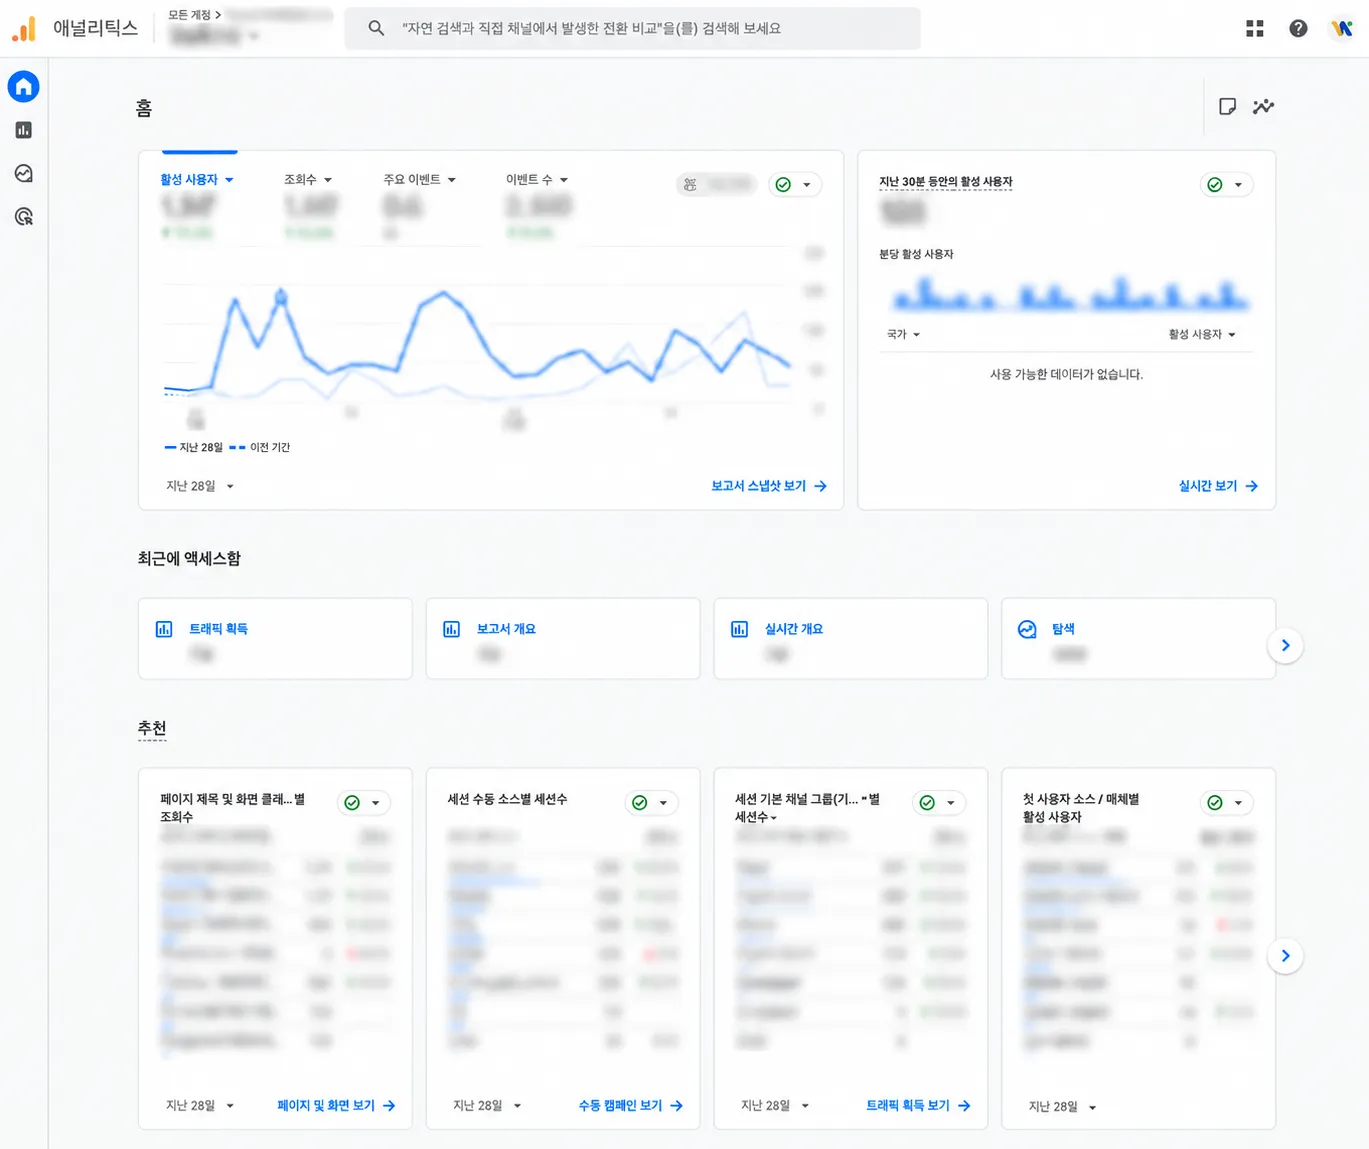Open the 탐색 recent card
The image size is (1369, 1149).
pyautogui.click(x=1138, y=639)
